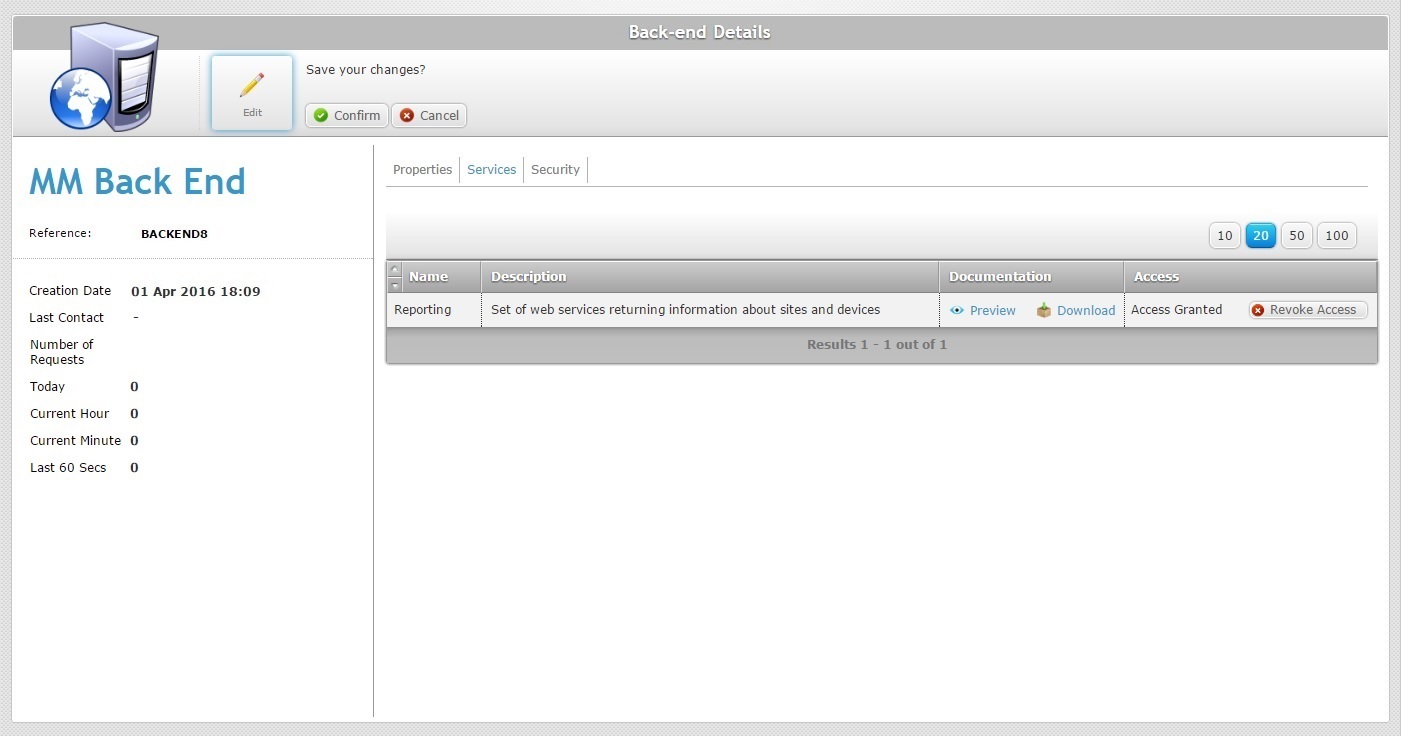
Task: Click the Last 60 Secs label
Action: click(68, 468)
